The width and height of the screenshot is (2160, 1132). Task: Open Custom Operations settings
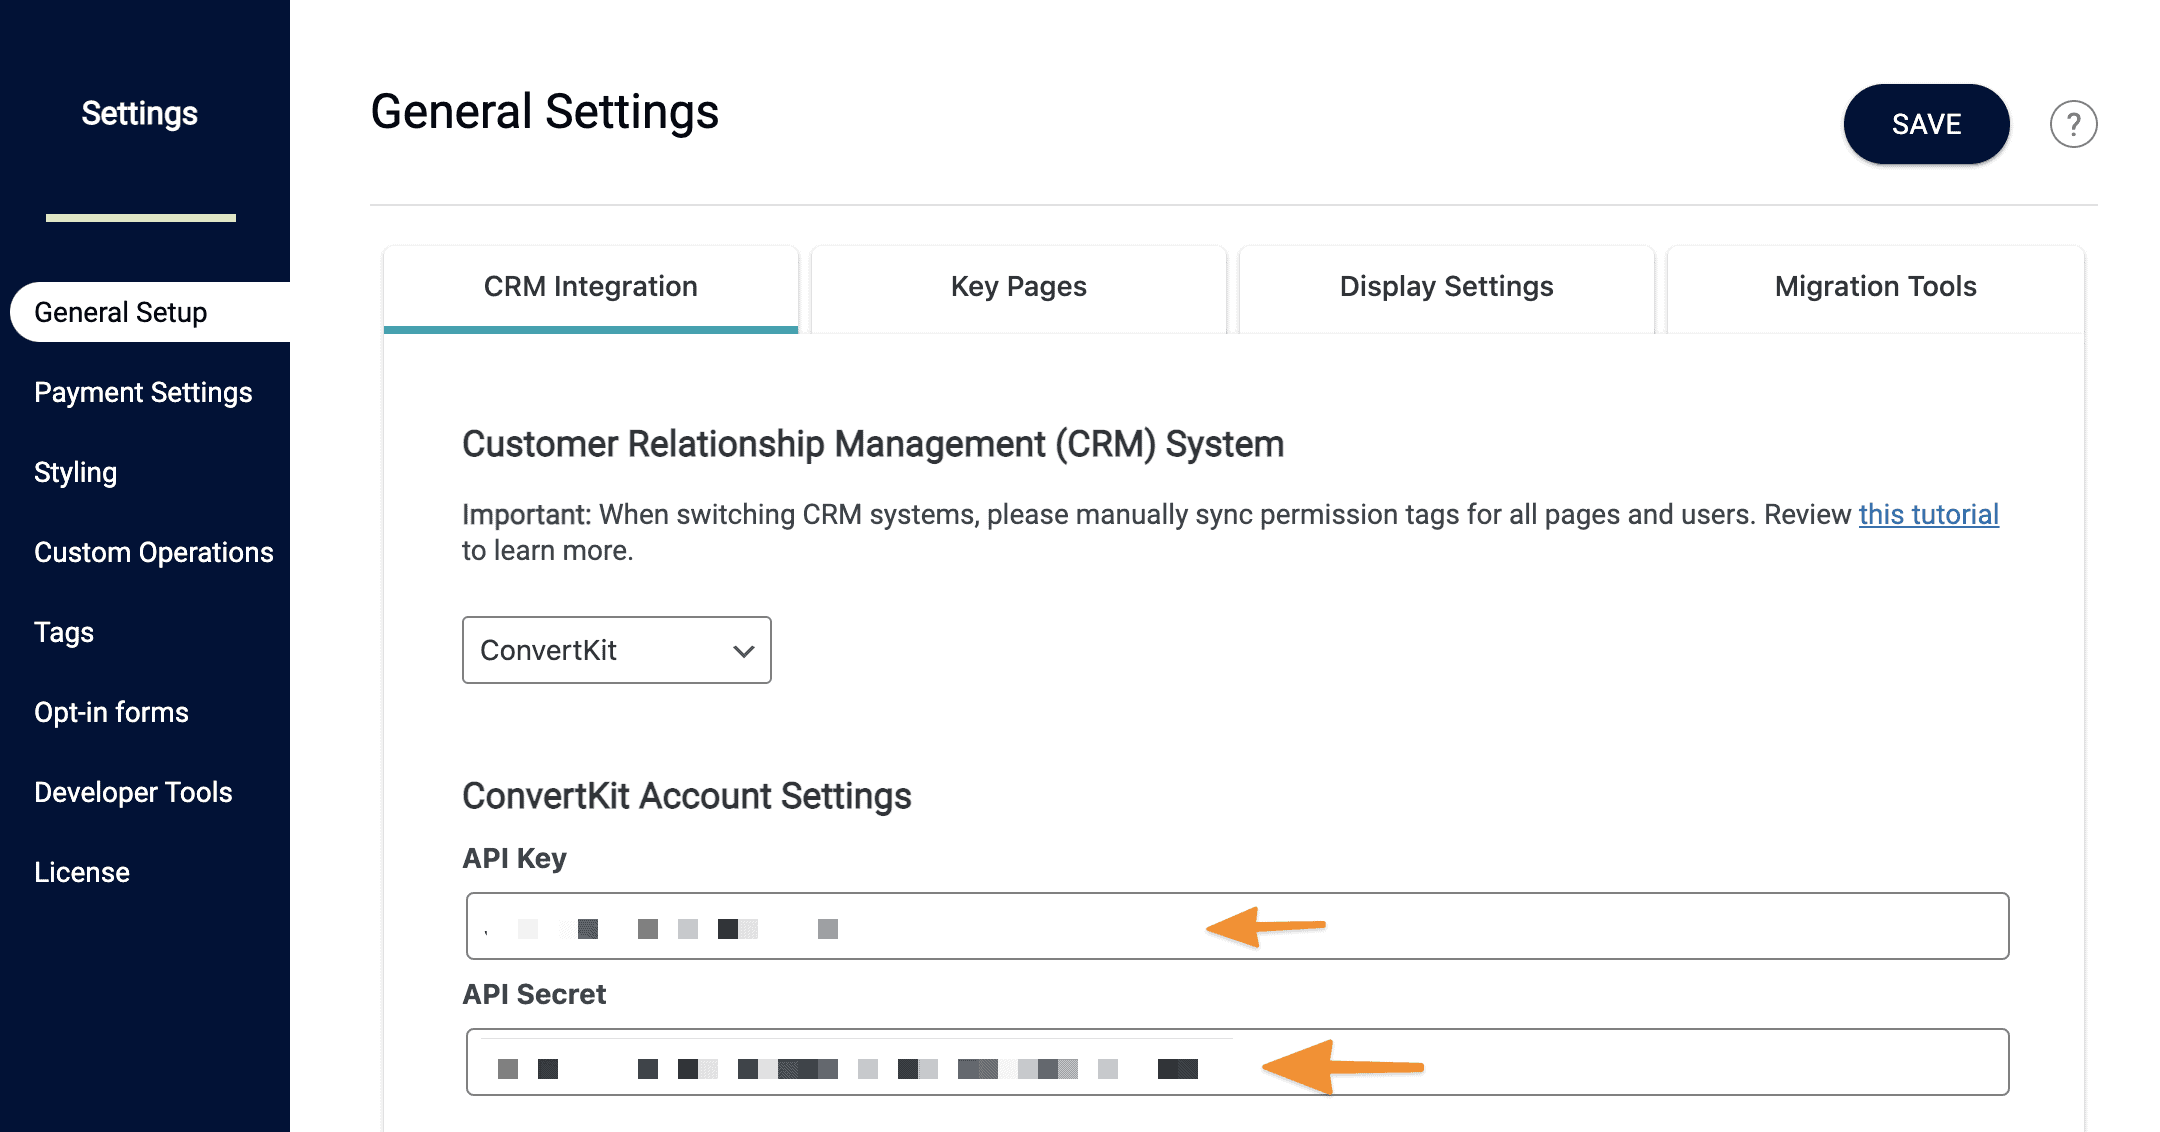click(x=154, y=551)
